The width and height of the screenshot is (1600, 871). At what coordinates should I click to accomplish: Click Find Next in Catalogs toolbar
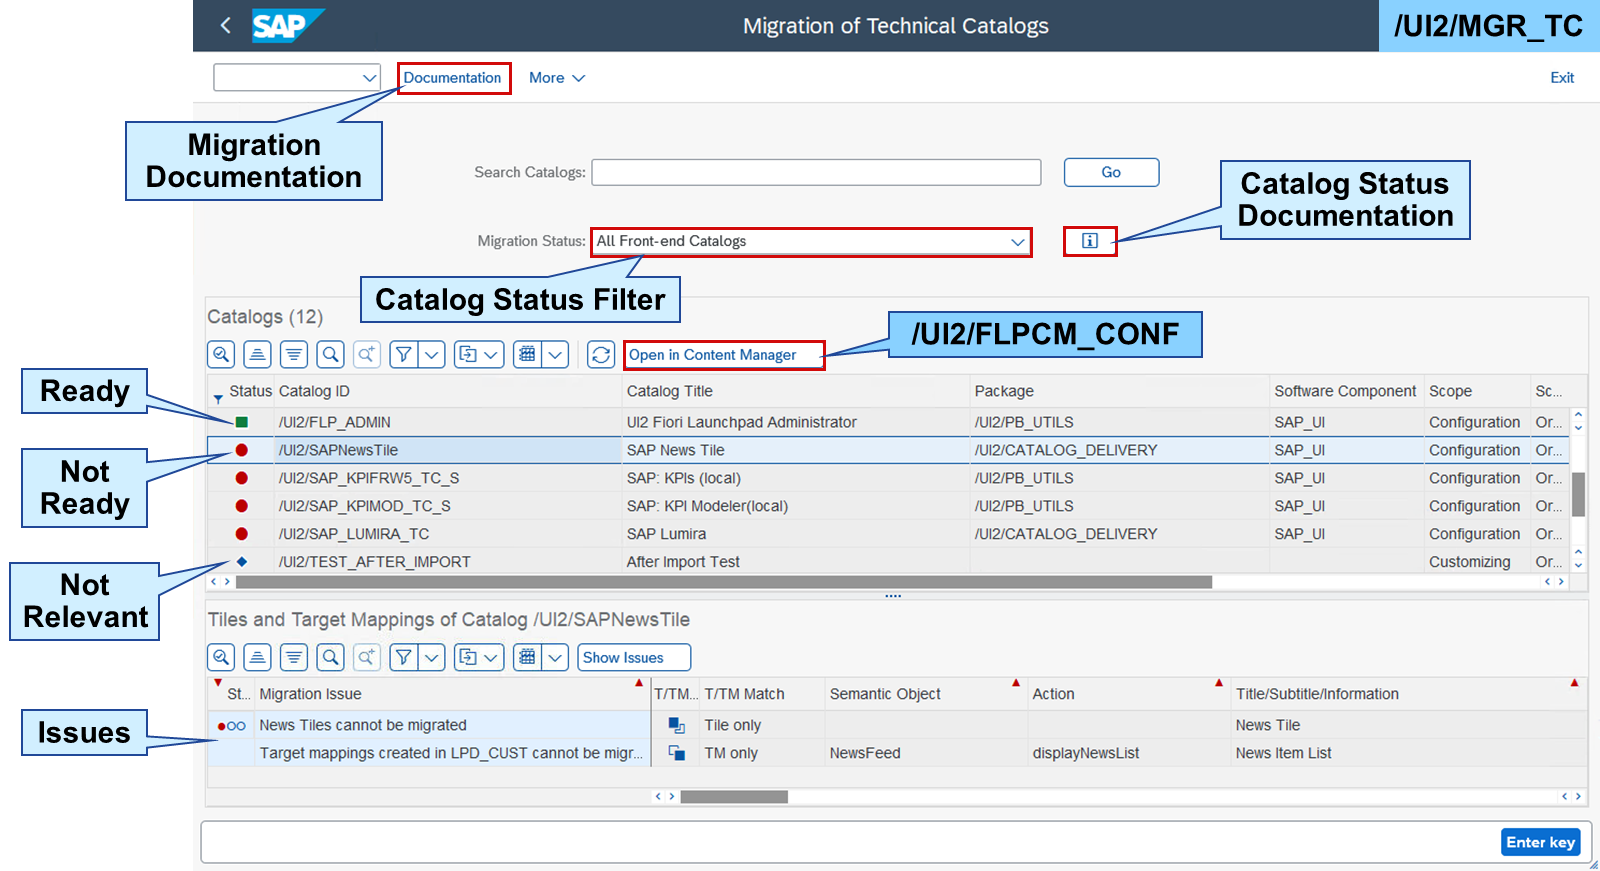click(367, 354)
